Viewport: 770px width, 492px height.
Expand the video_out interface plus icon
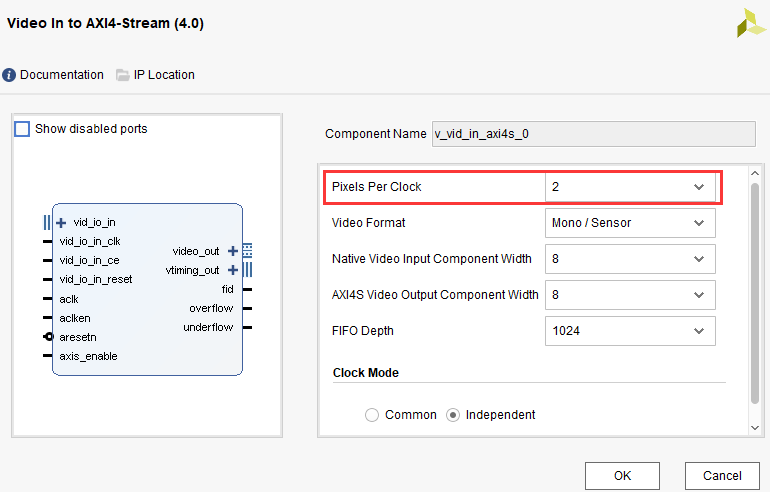click(233, 251)
